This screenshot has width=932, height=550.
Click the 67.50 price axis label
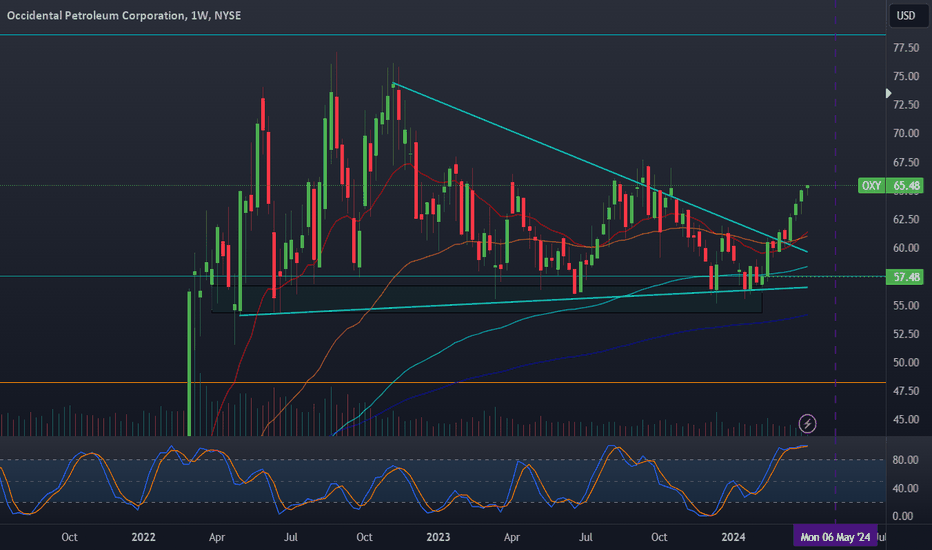906,162
